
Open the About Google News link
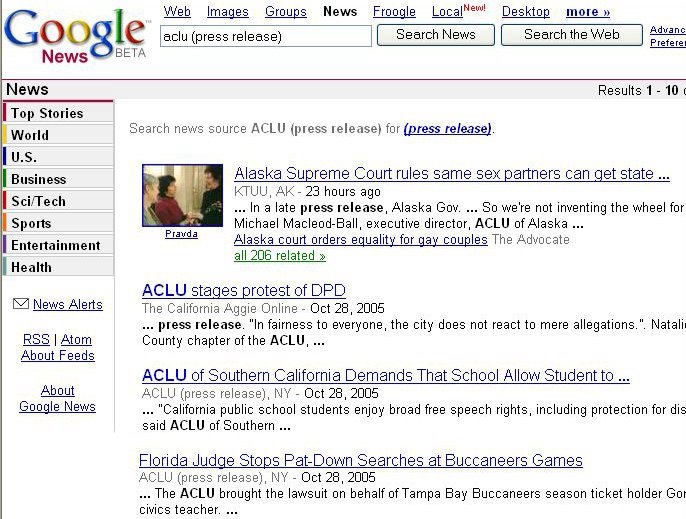coord(57,398)
